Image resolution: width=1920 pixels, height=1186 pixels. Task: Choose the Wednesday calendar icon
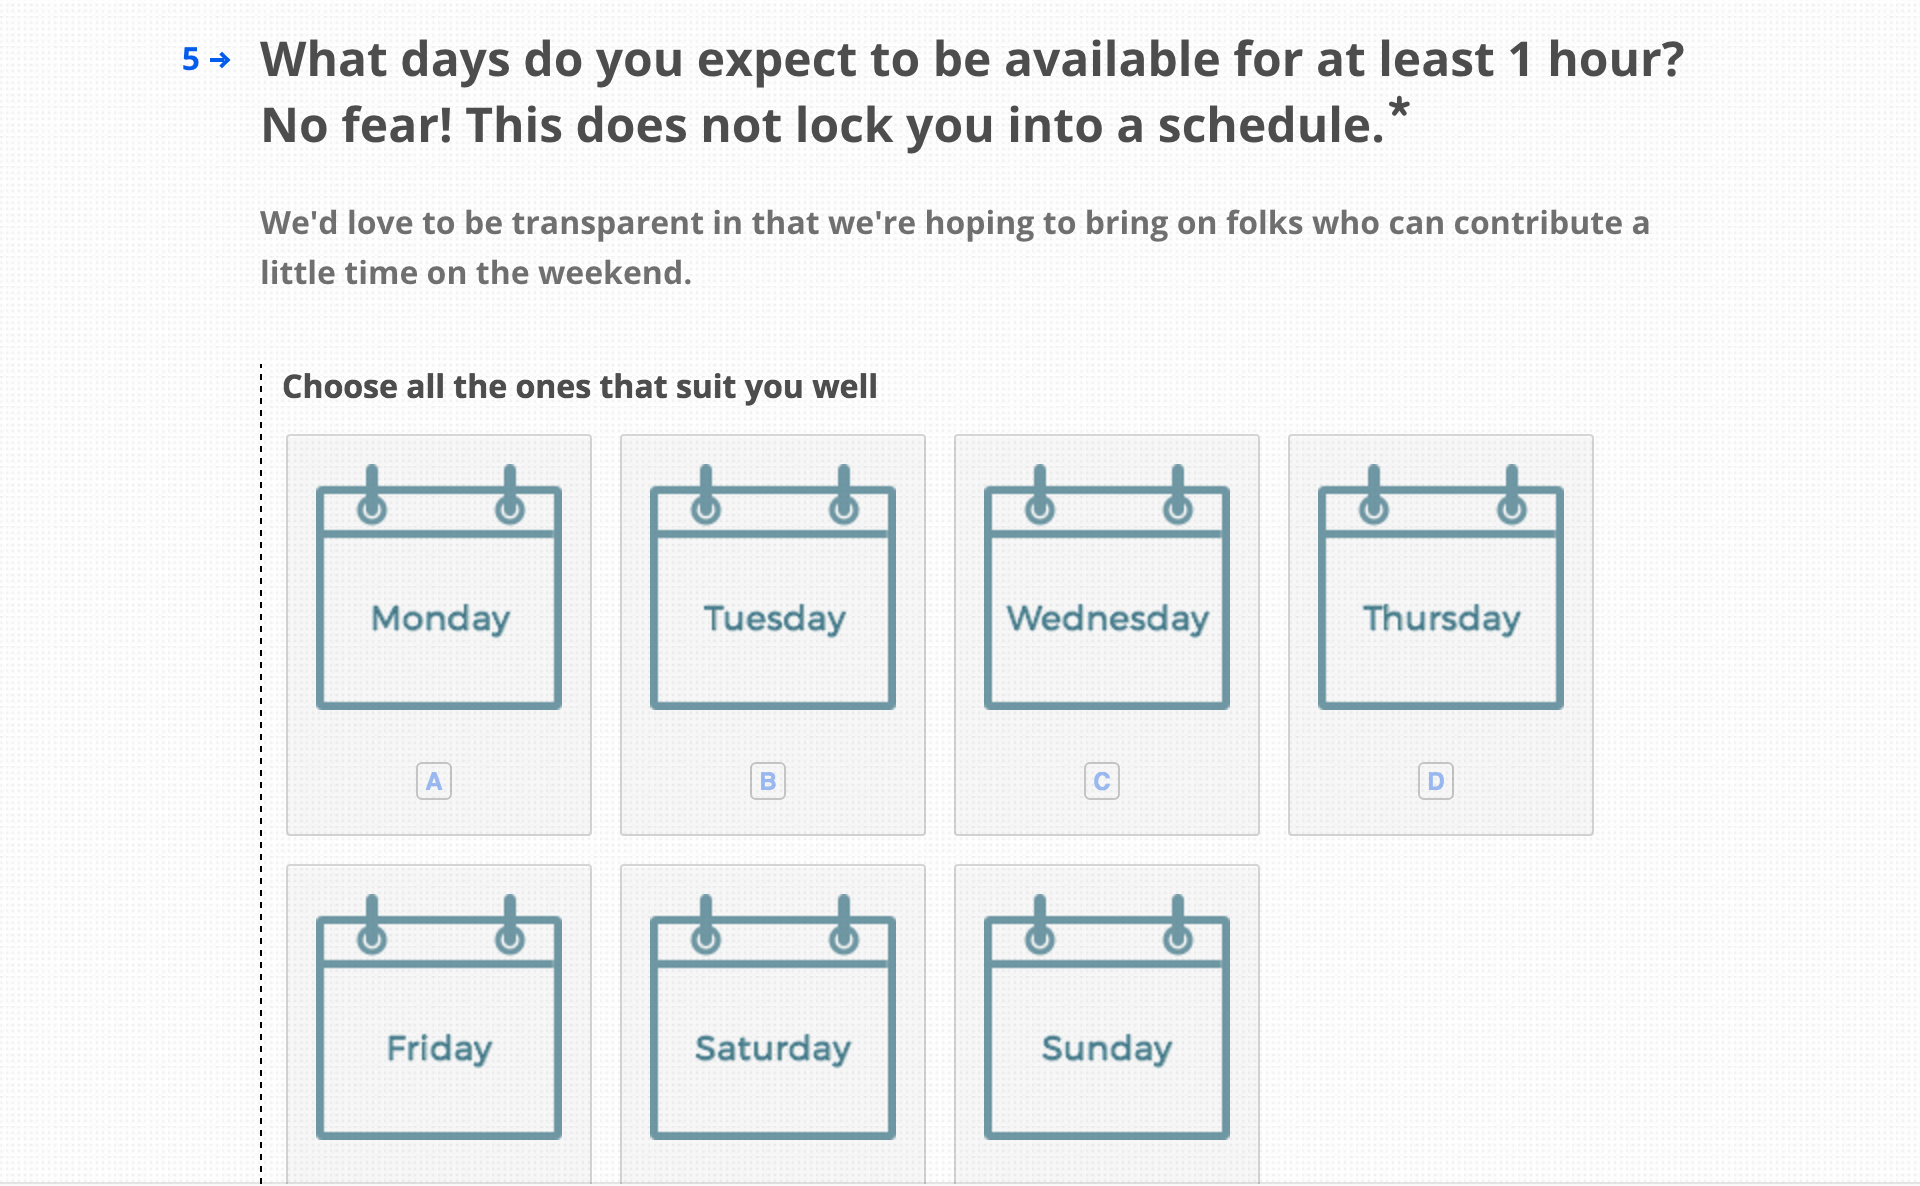pos(1107,587)
